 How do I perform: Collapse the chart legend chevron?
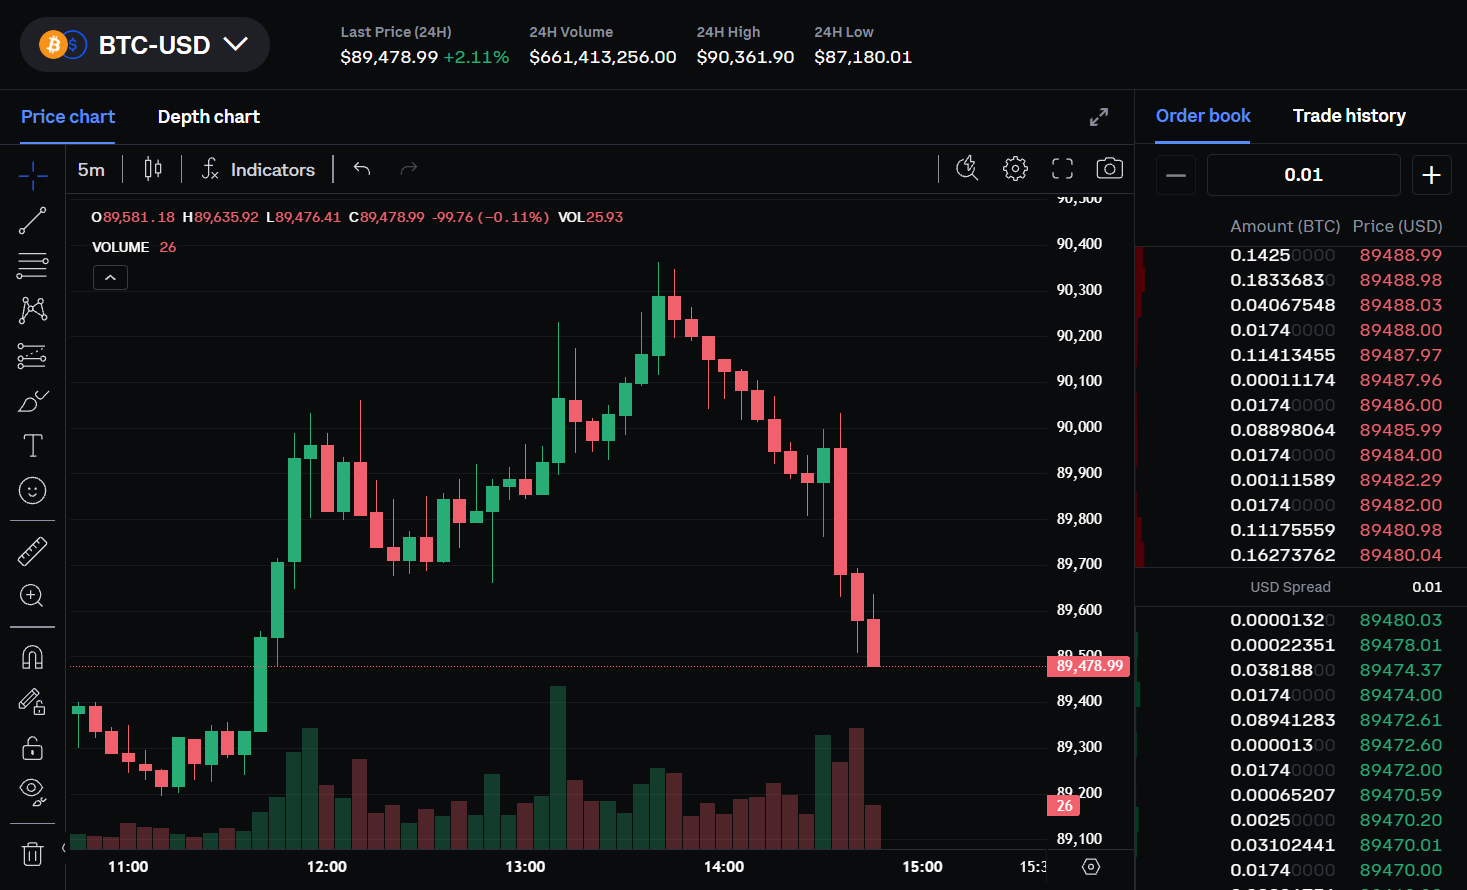[x=110, y=277]
